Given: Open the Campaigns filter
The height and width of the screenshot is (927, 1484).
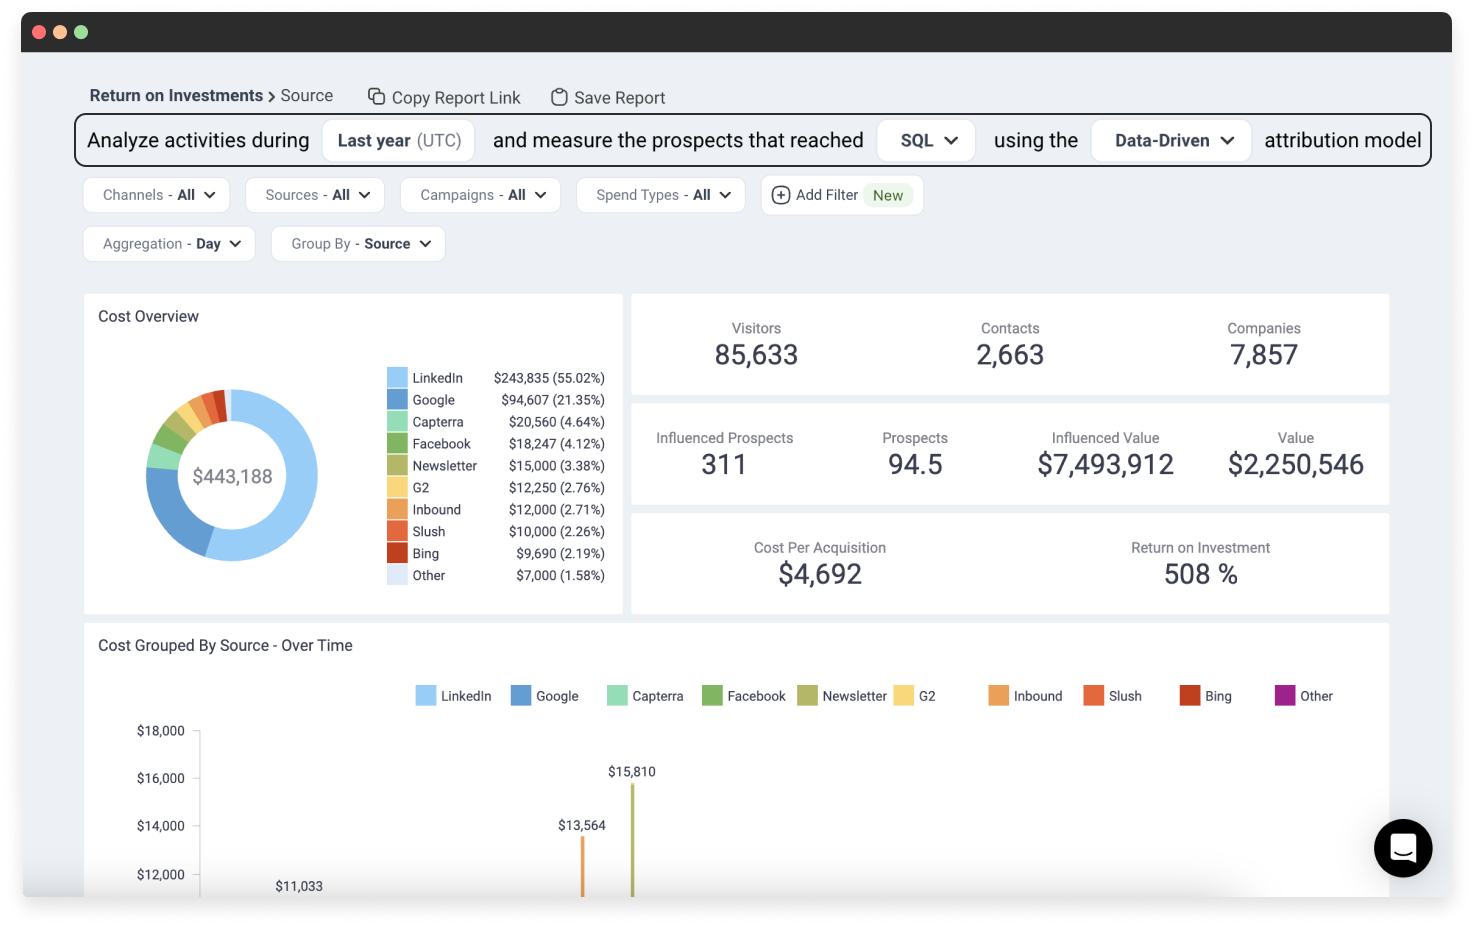Looking at the screenshot, I should (x=480, y=195).
